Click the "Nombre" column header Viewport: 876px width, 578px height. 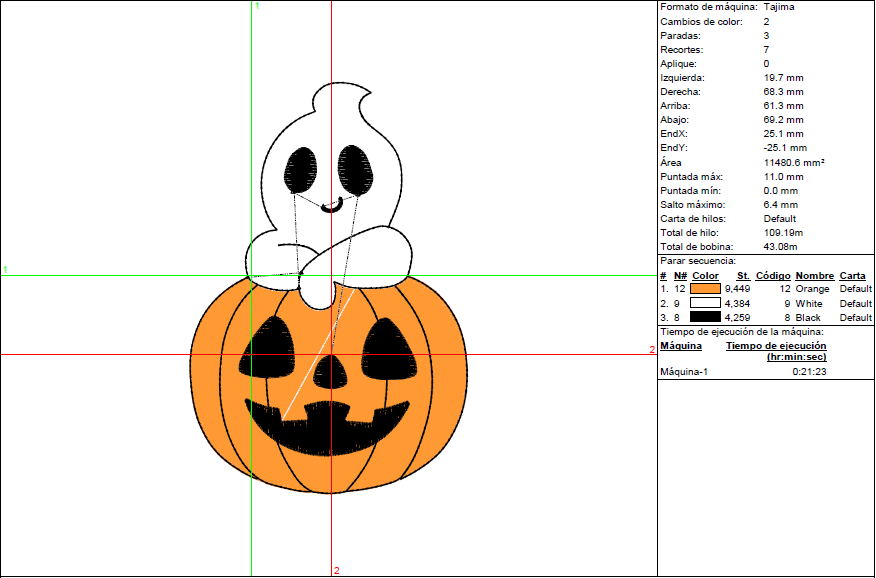coord(814,275)
